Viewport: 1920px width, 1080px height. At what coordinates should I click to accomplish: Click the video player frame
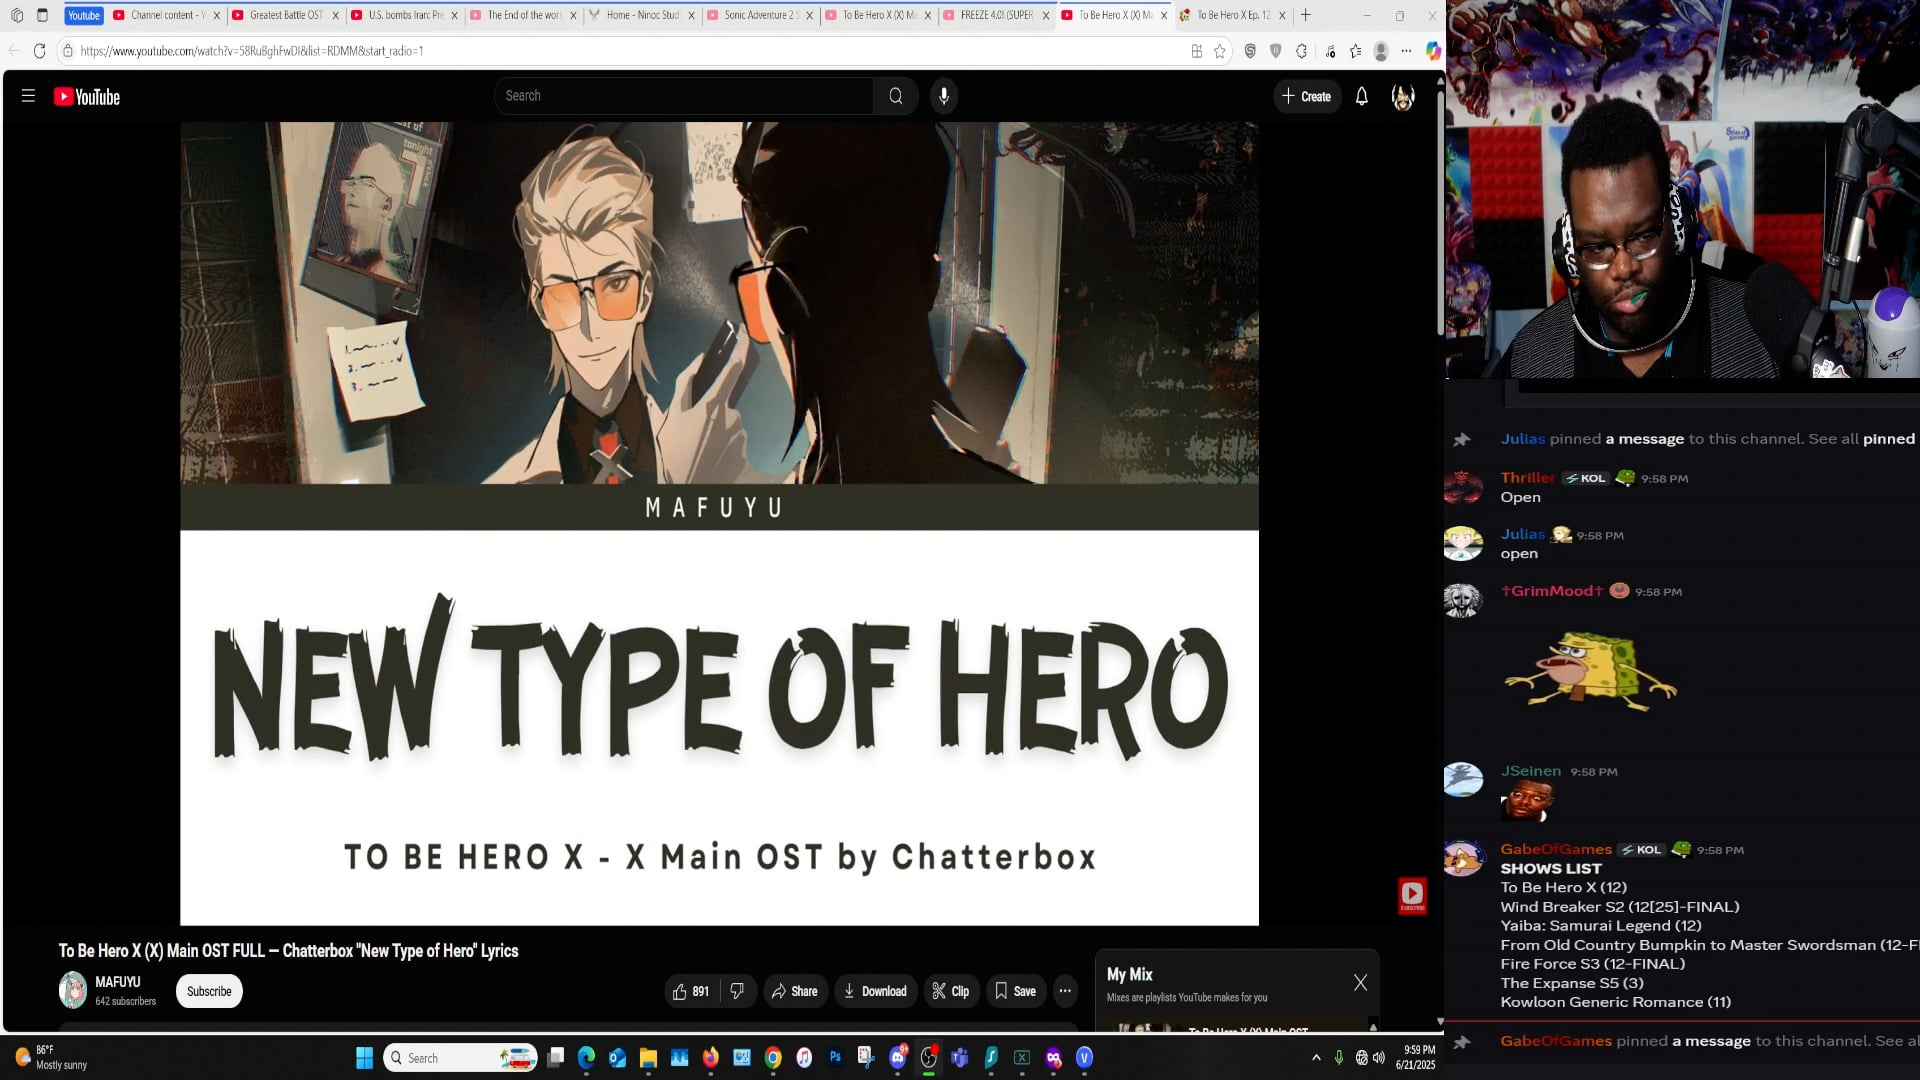pos(719,523)
